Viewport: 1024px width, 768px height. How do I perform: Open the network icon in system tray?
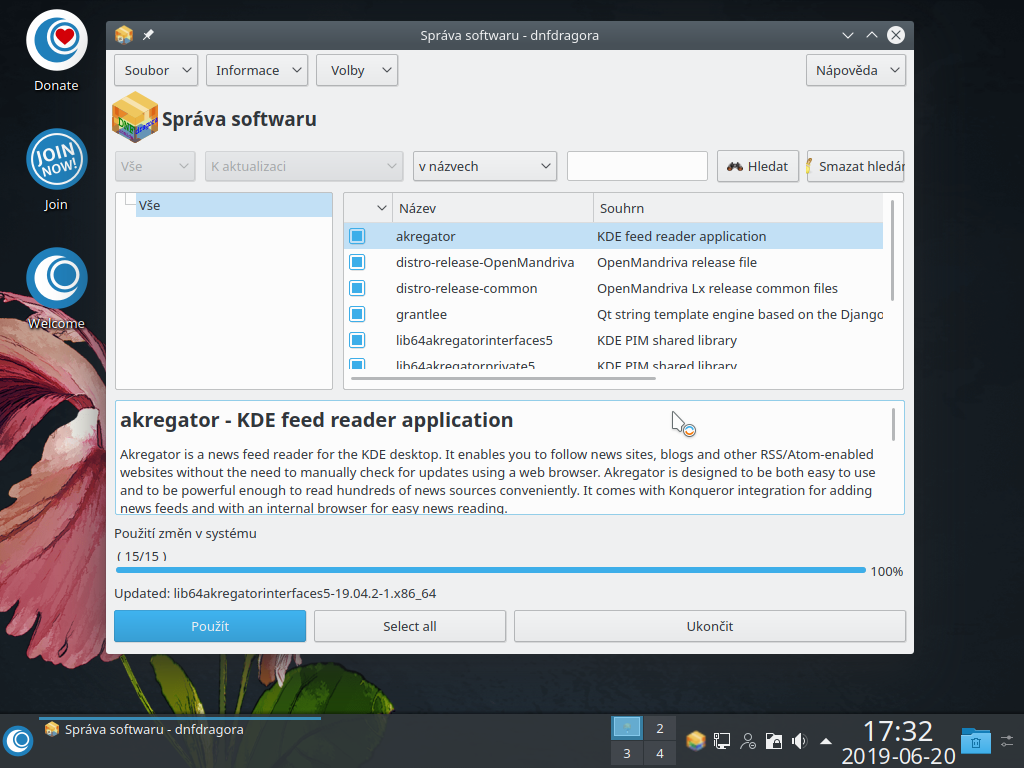[721, 740]
